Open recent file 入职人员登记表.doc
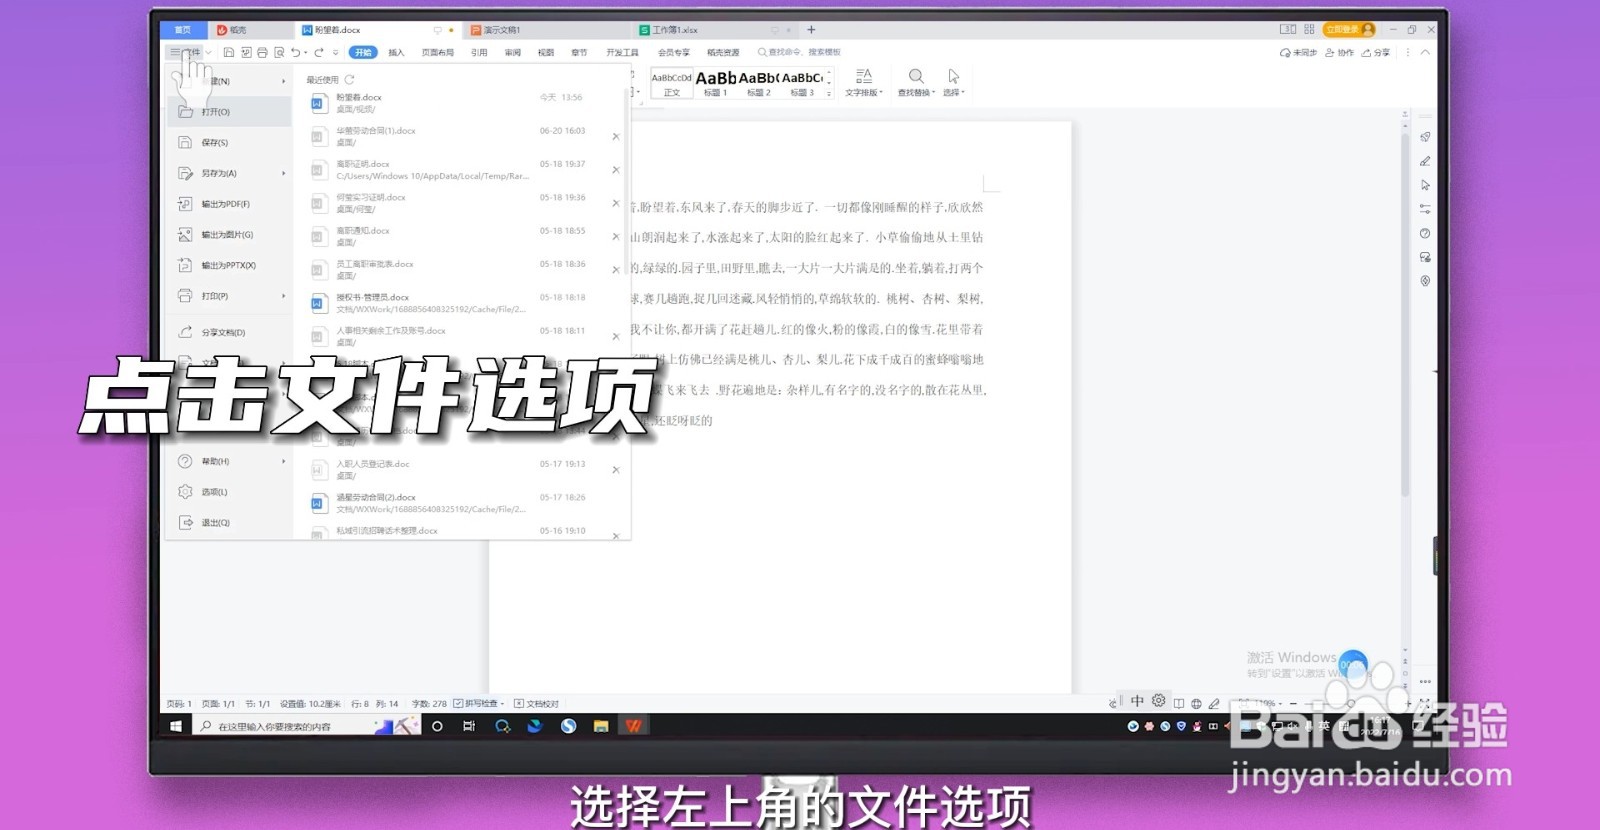 tap(459, 470)
